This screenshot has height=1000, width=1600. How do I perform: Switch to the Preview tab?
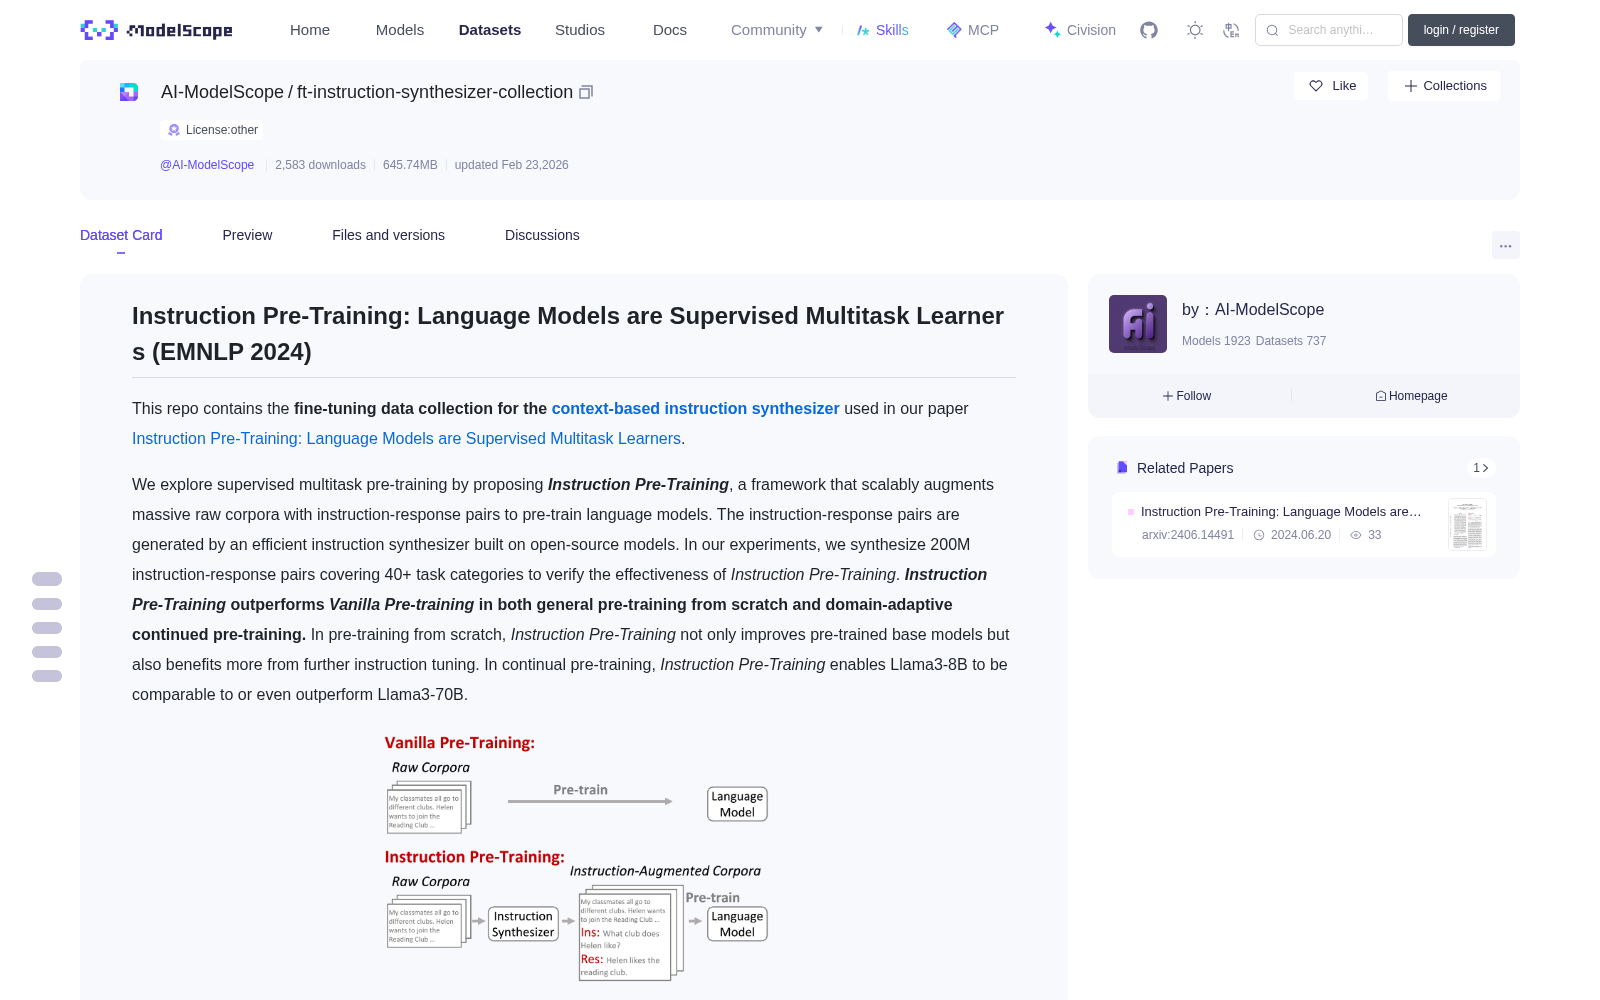coord(247,235)
